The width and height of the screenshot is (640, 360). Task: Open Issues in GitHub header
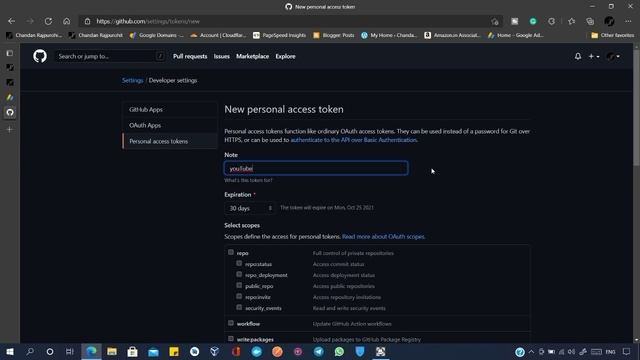[222, 56]
